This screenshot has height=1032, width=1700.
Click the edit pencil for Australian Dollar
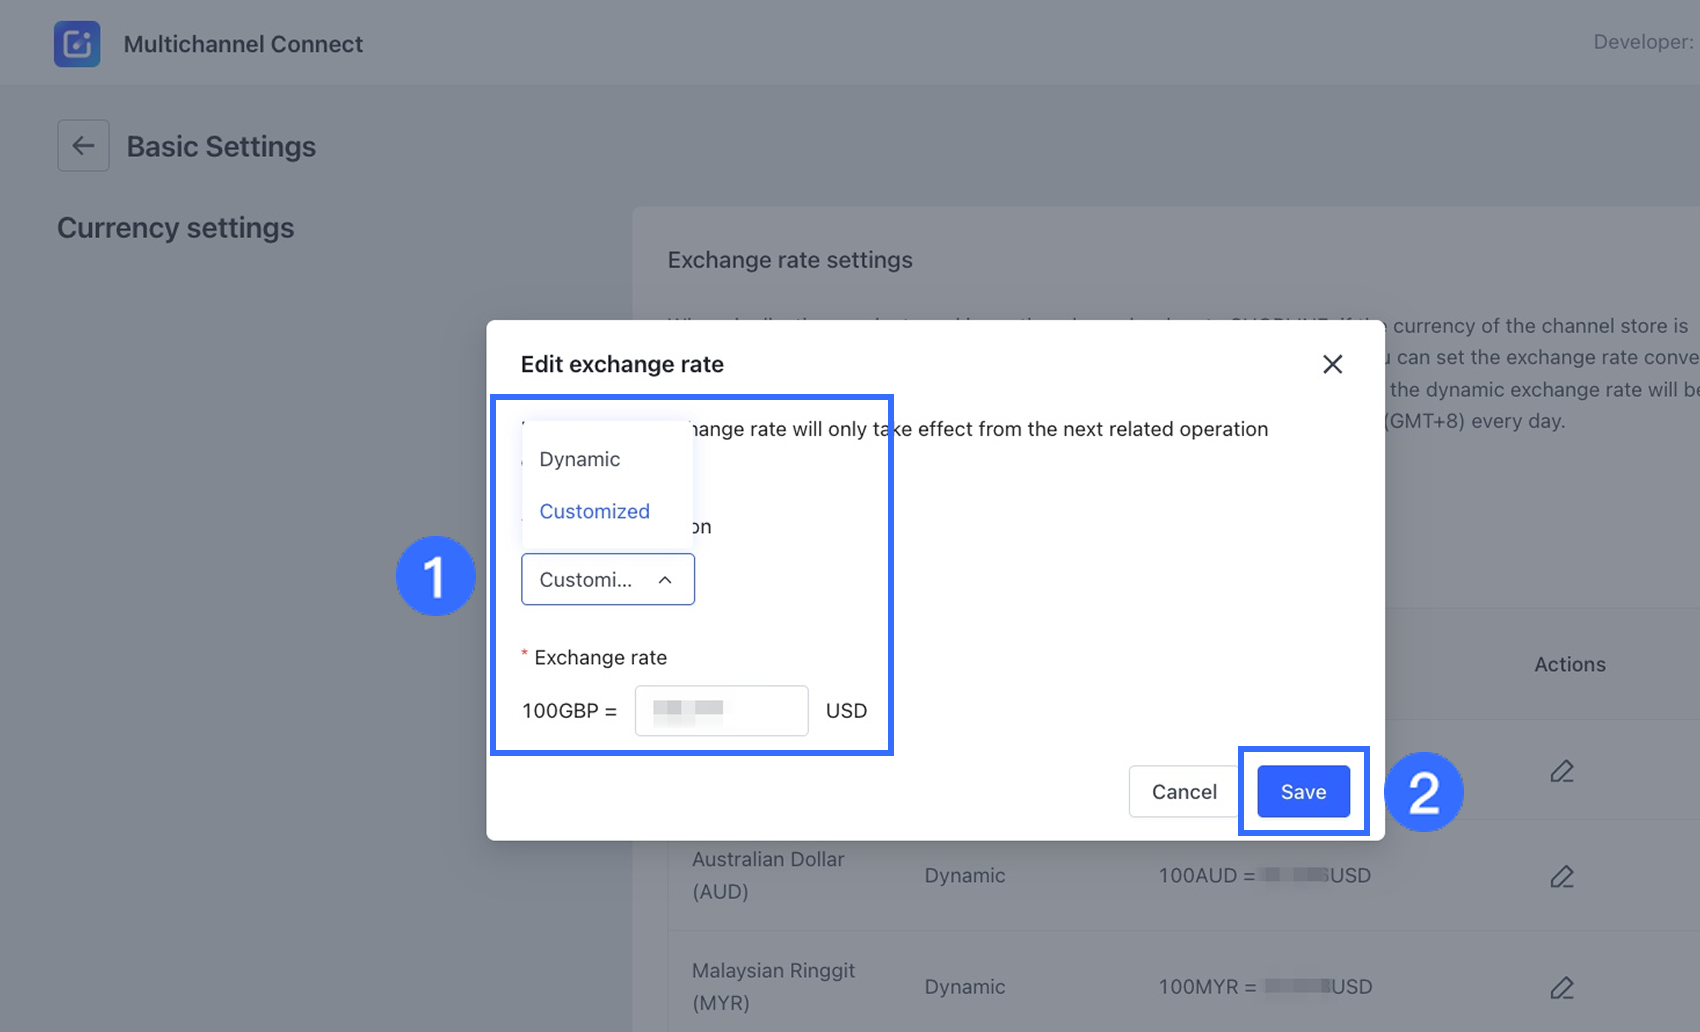1561,877
